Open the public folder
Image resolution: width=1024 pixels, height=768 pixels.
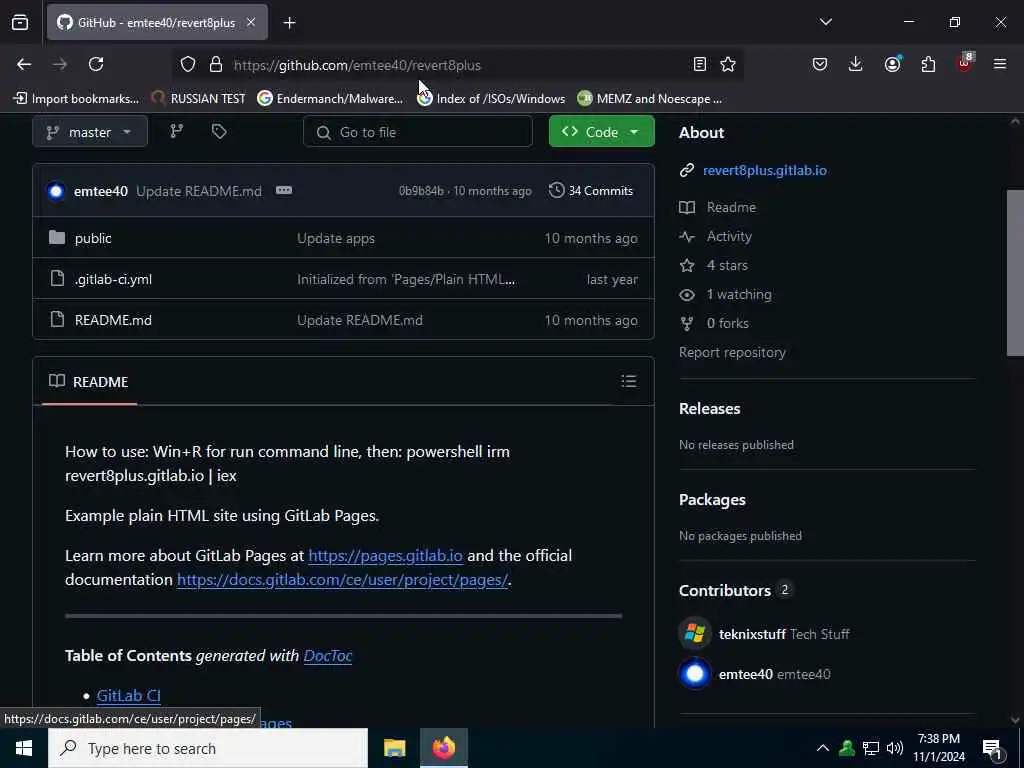[x=93, y=238]
